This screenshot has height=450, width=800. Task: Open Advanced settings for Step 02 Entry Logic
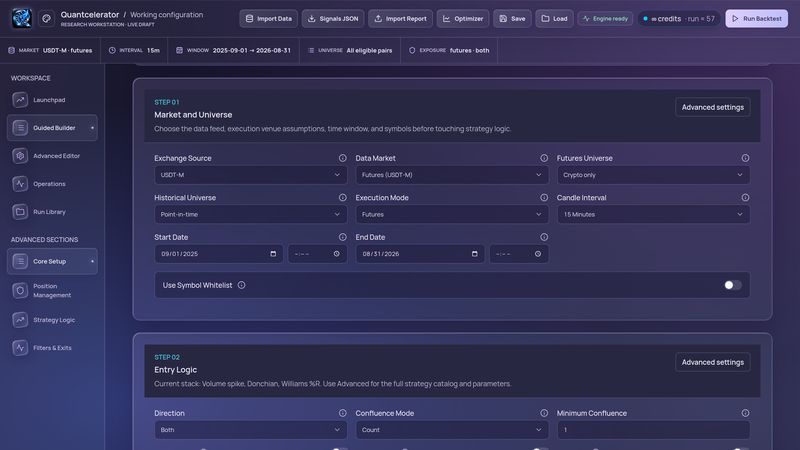pos(713,362)
